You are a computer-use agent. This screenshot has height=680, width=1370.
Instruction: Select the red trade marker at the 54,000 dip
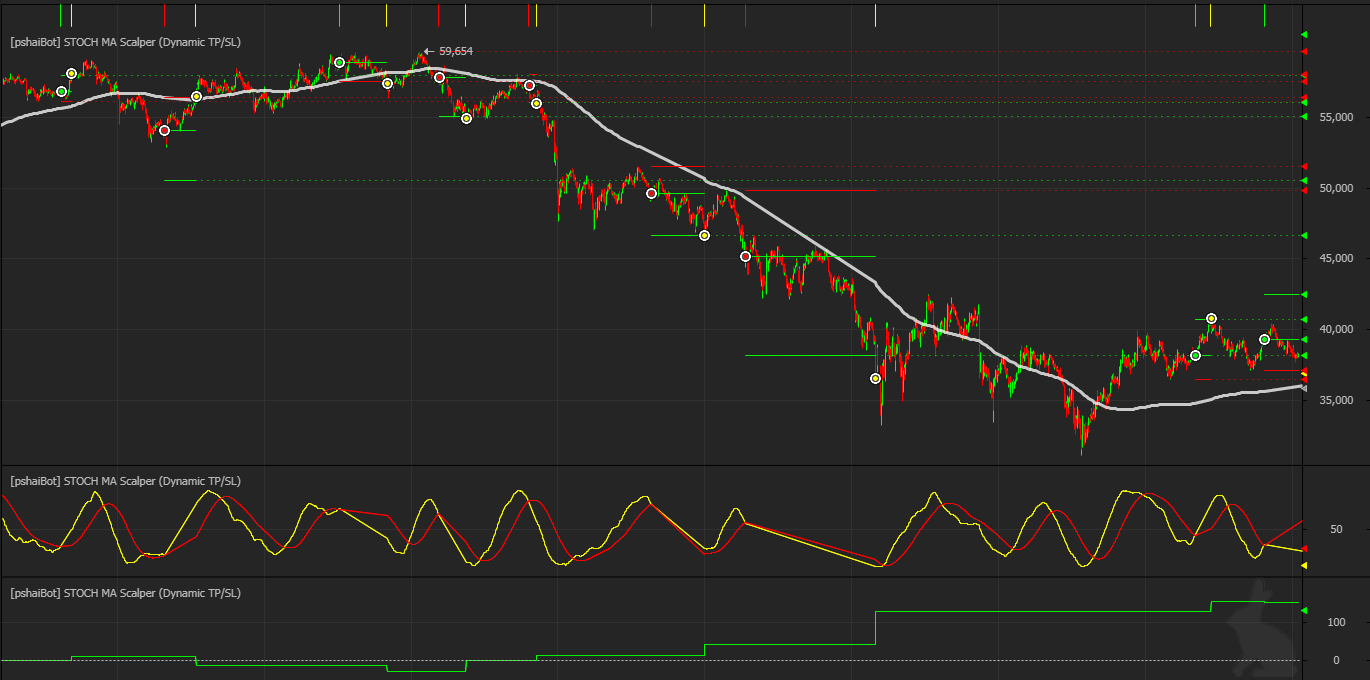pos(165,130)
